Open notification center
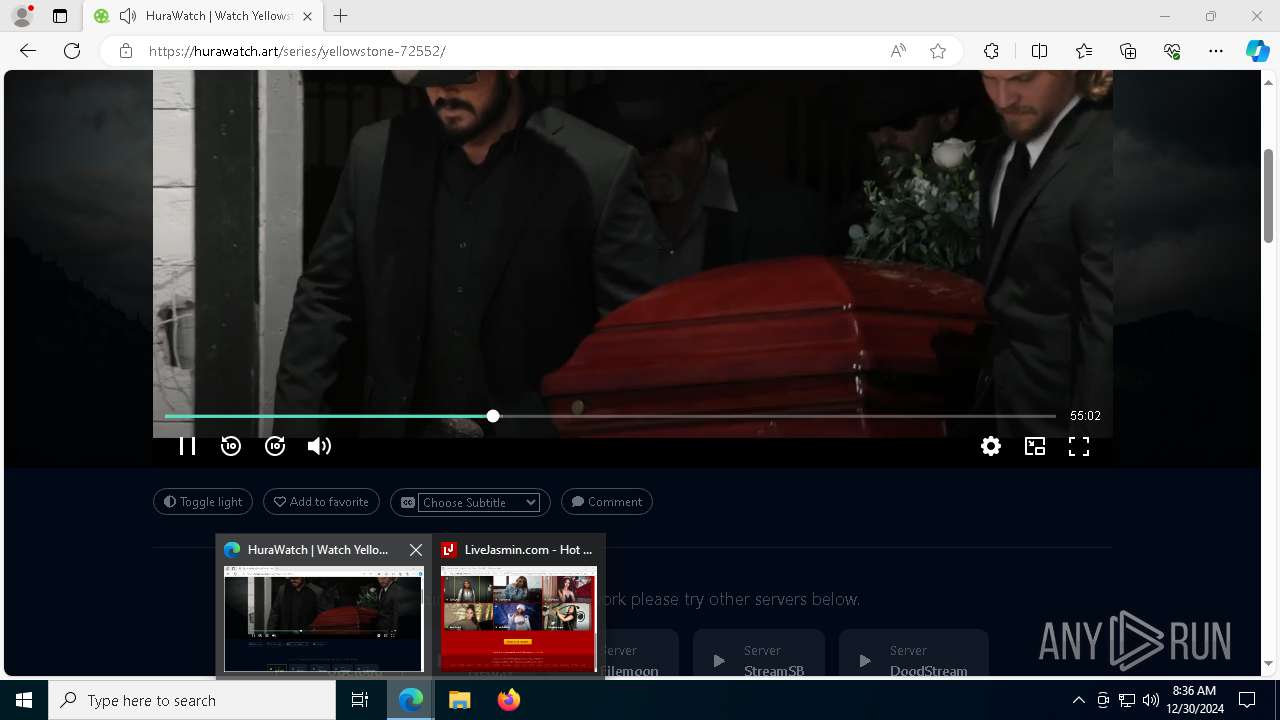1280x720 pixels. 1247,700
